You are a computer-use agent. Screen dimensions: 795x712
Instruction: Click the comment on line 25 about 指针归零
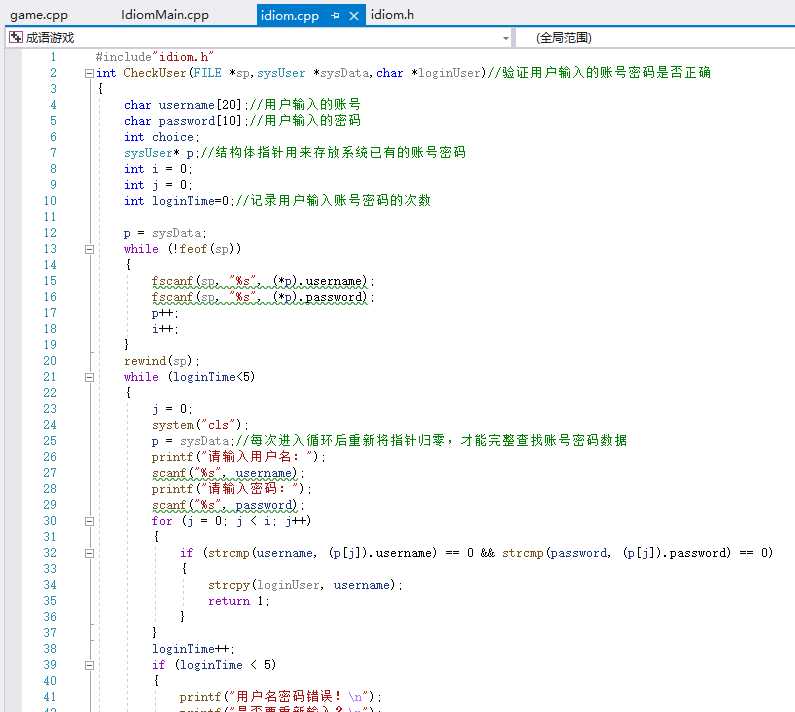(431, 441)
